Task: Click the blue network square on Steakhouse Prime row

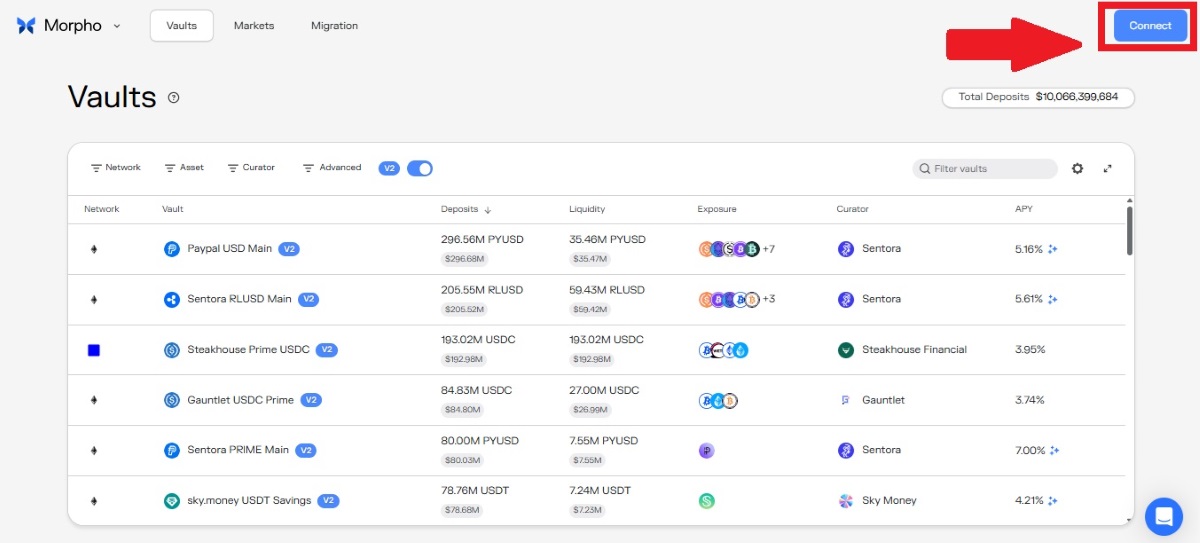Action: click(x=94, y=350)
